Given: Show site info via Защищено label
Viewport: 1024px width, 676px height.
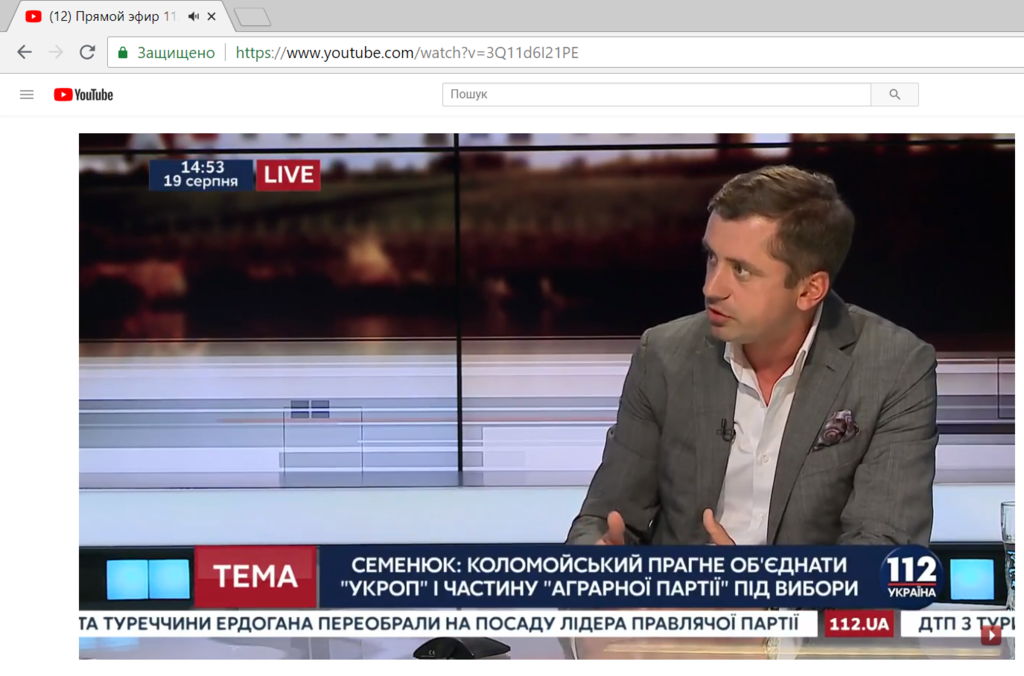Looking at the screenshot, I should [175, 53].
